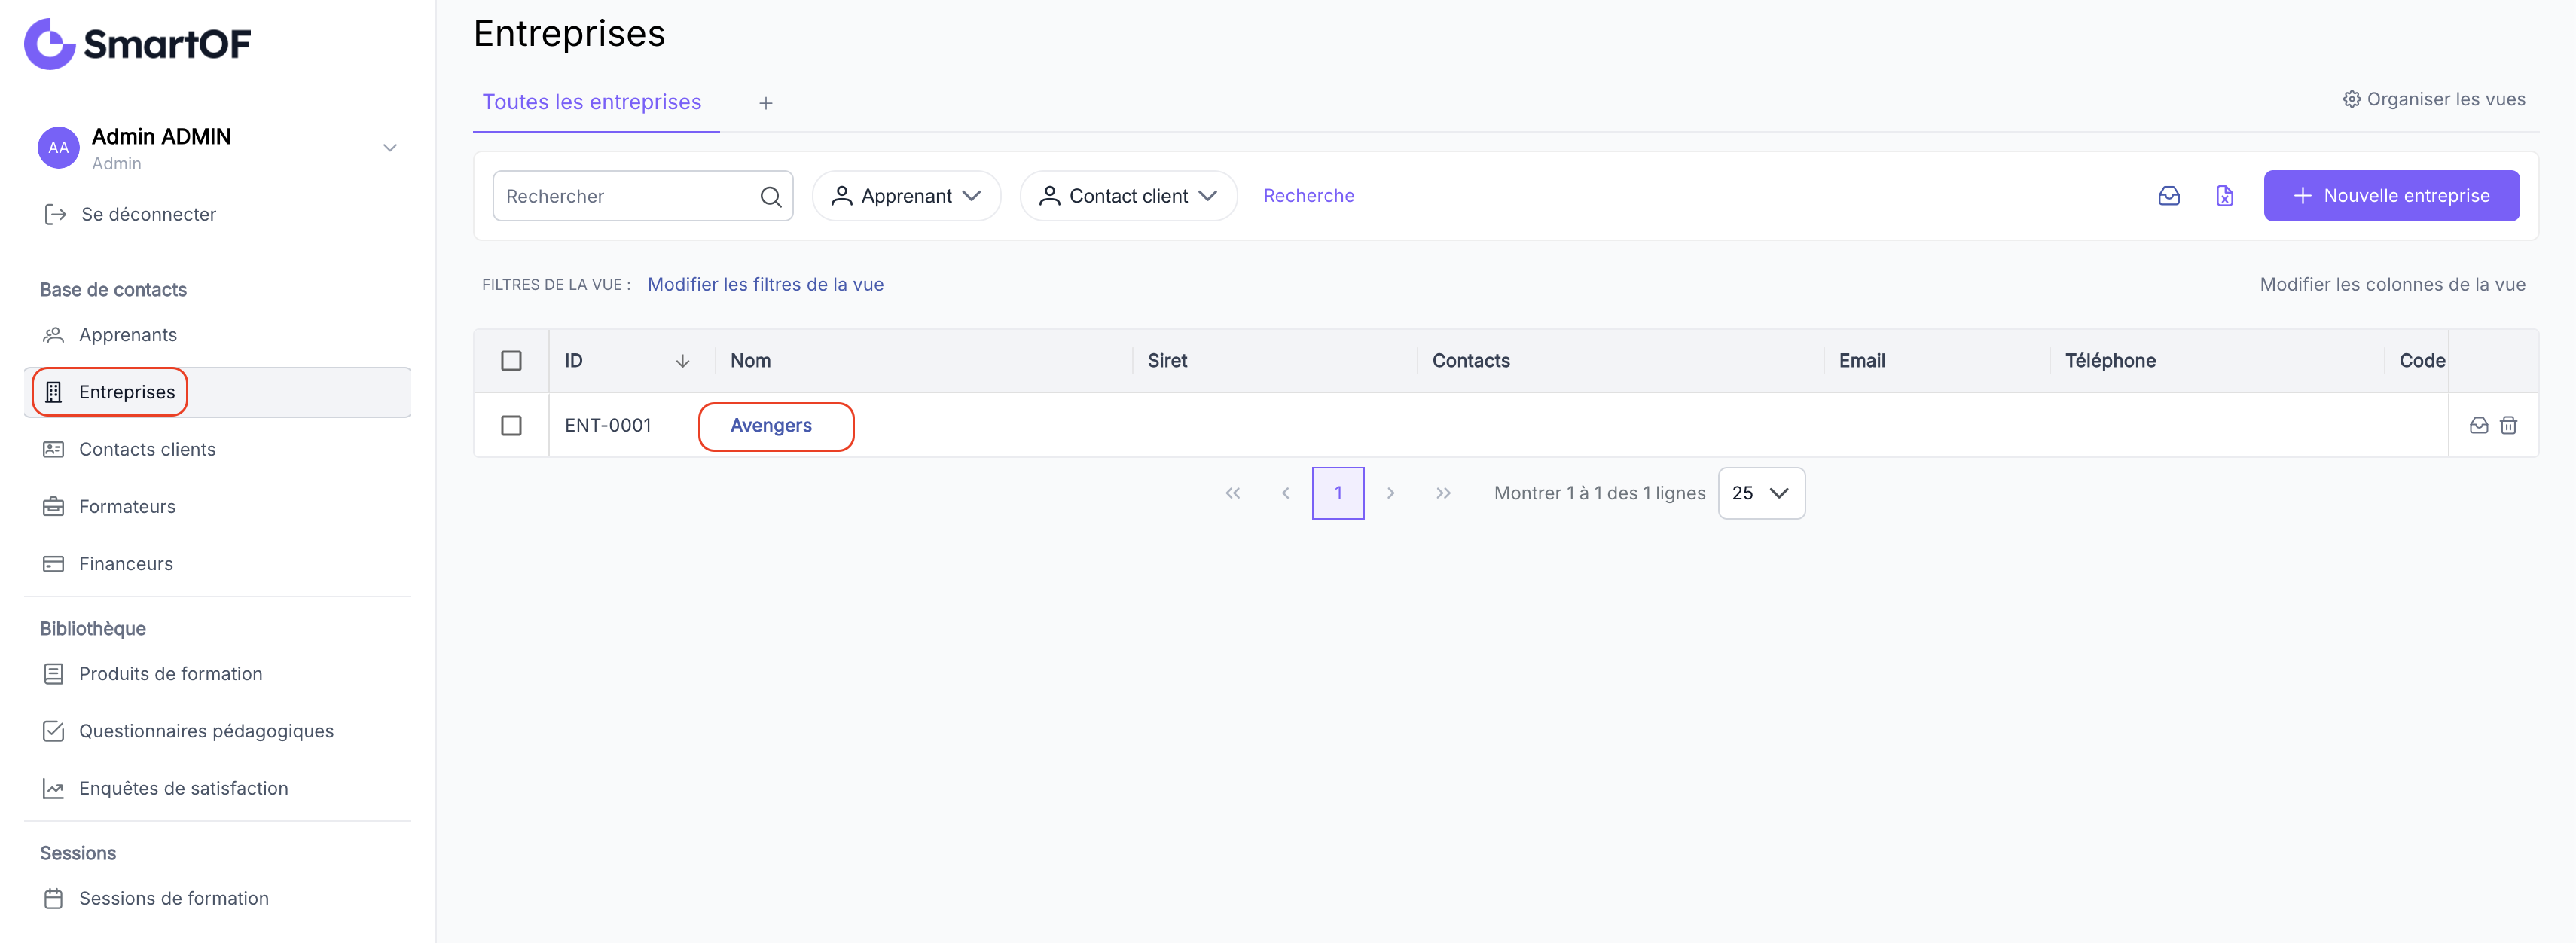Go to previous page chevron
The image size is (2576, 943).
pos(1285,493)
